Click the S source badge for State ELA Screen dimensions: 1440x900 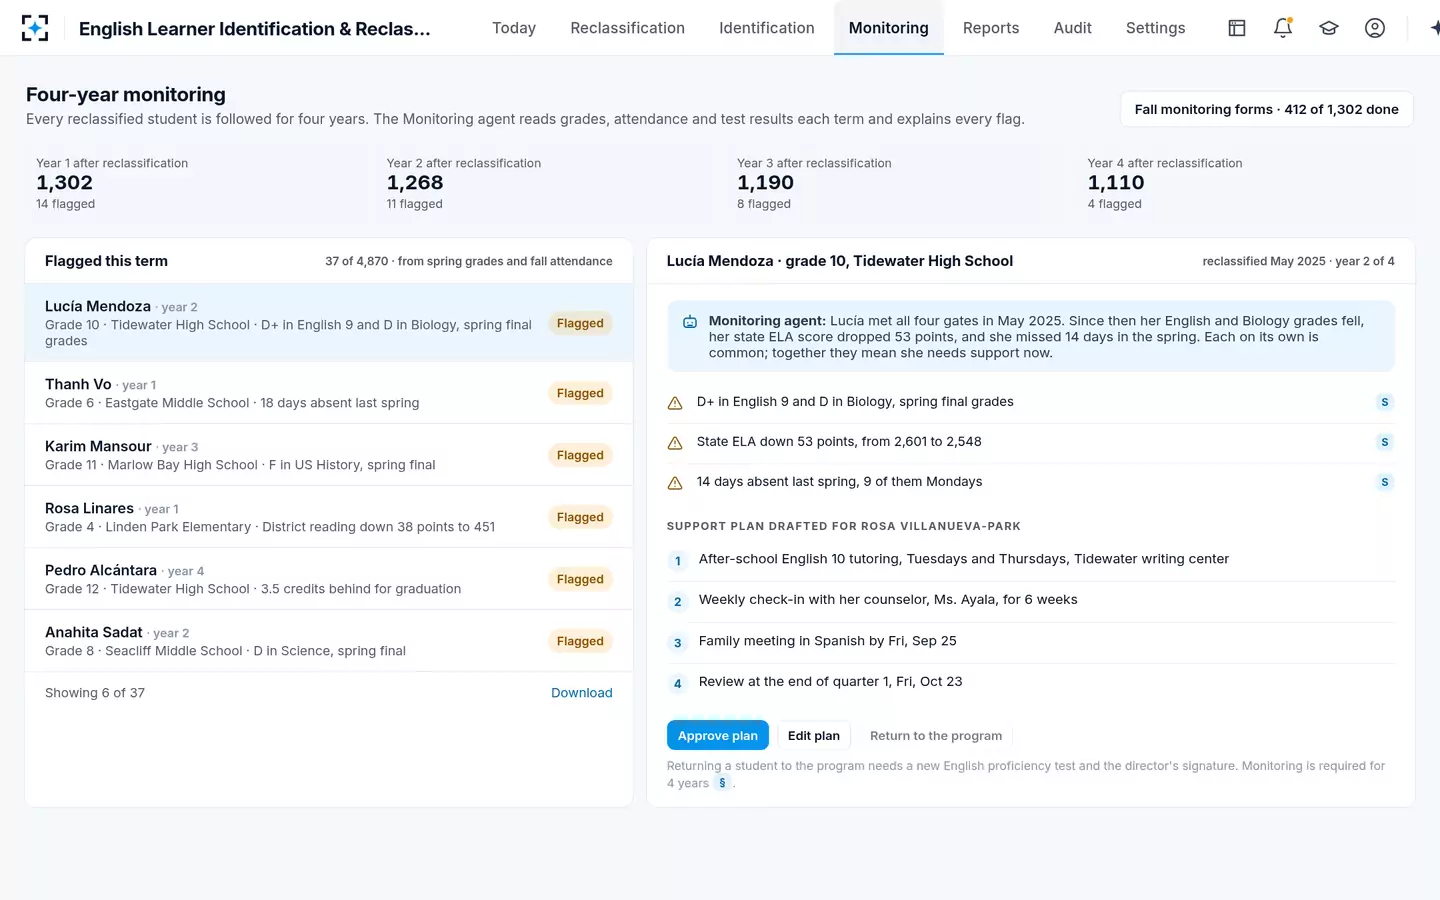click(1385, 442)
